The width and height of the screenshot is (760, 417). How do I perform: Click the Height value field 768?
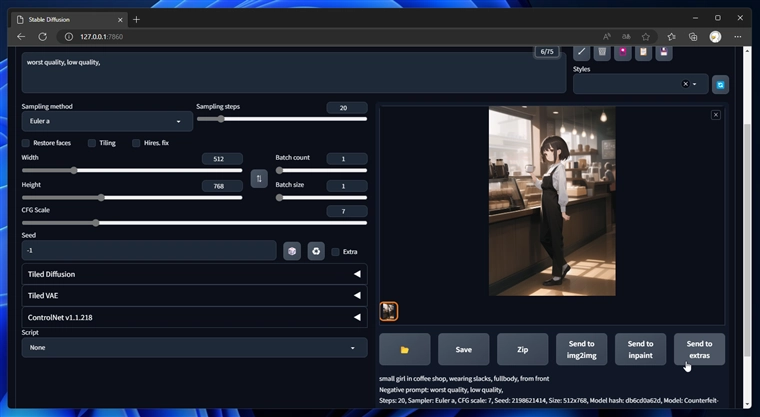[222, 186]
